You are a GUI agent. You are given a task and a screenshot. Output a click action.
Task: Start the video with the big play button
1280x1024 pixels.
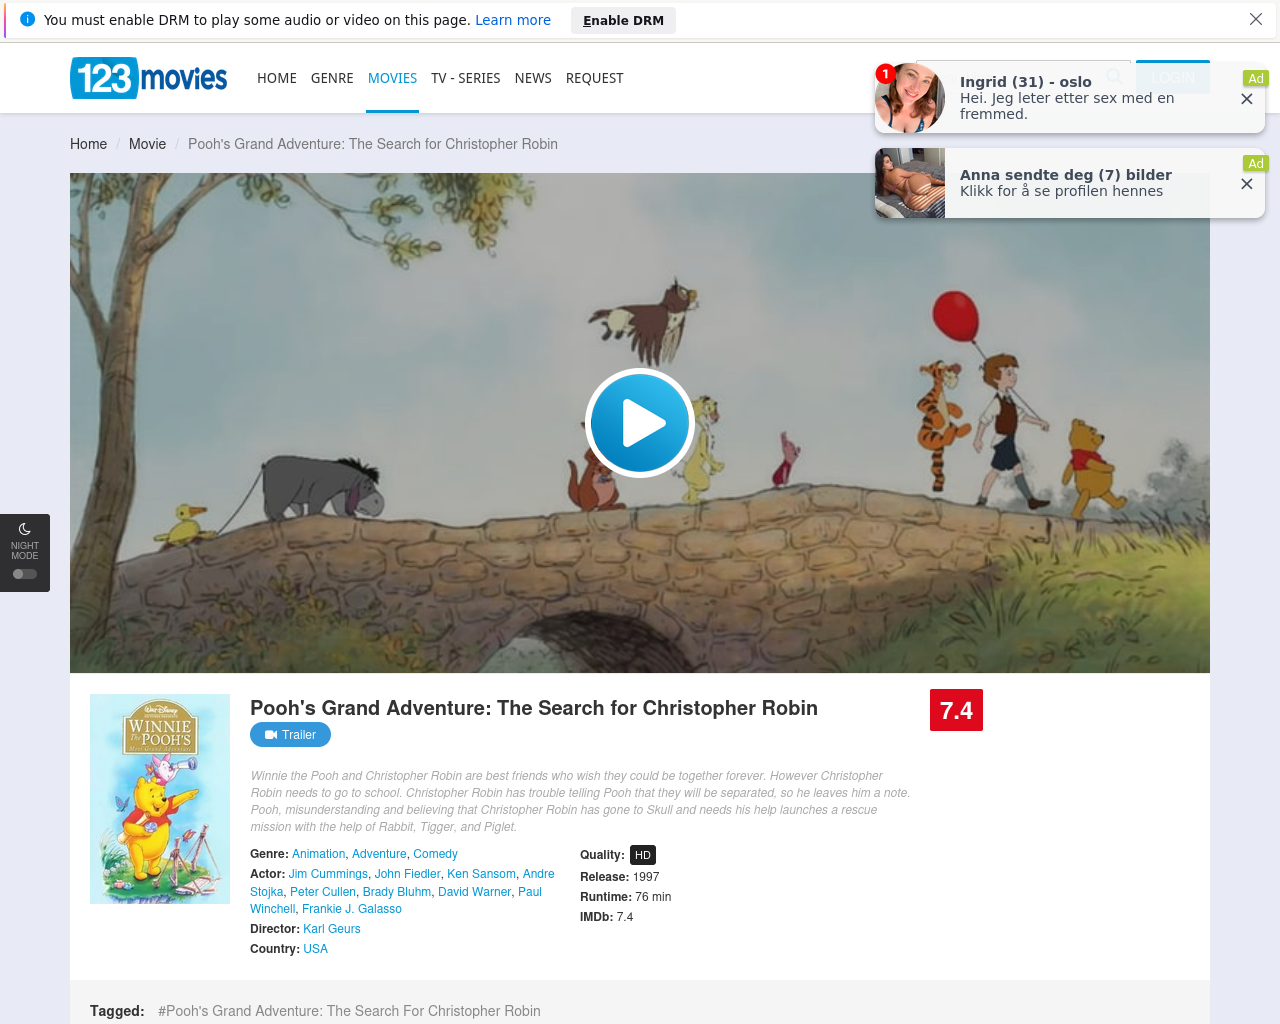coord(640,423)
